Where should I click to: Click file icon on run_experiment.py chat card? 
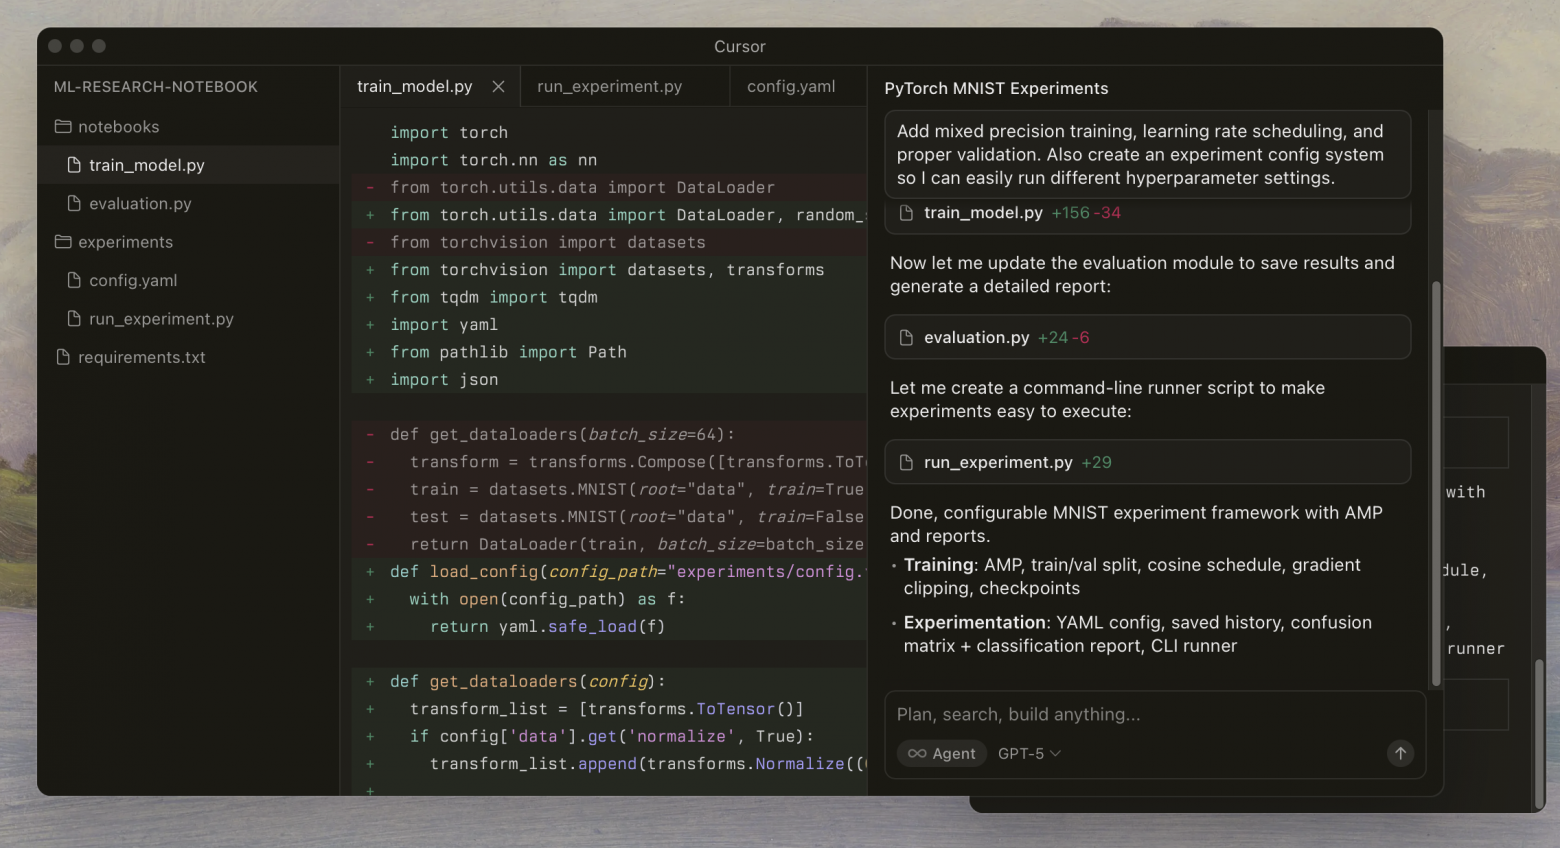906,462
